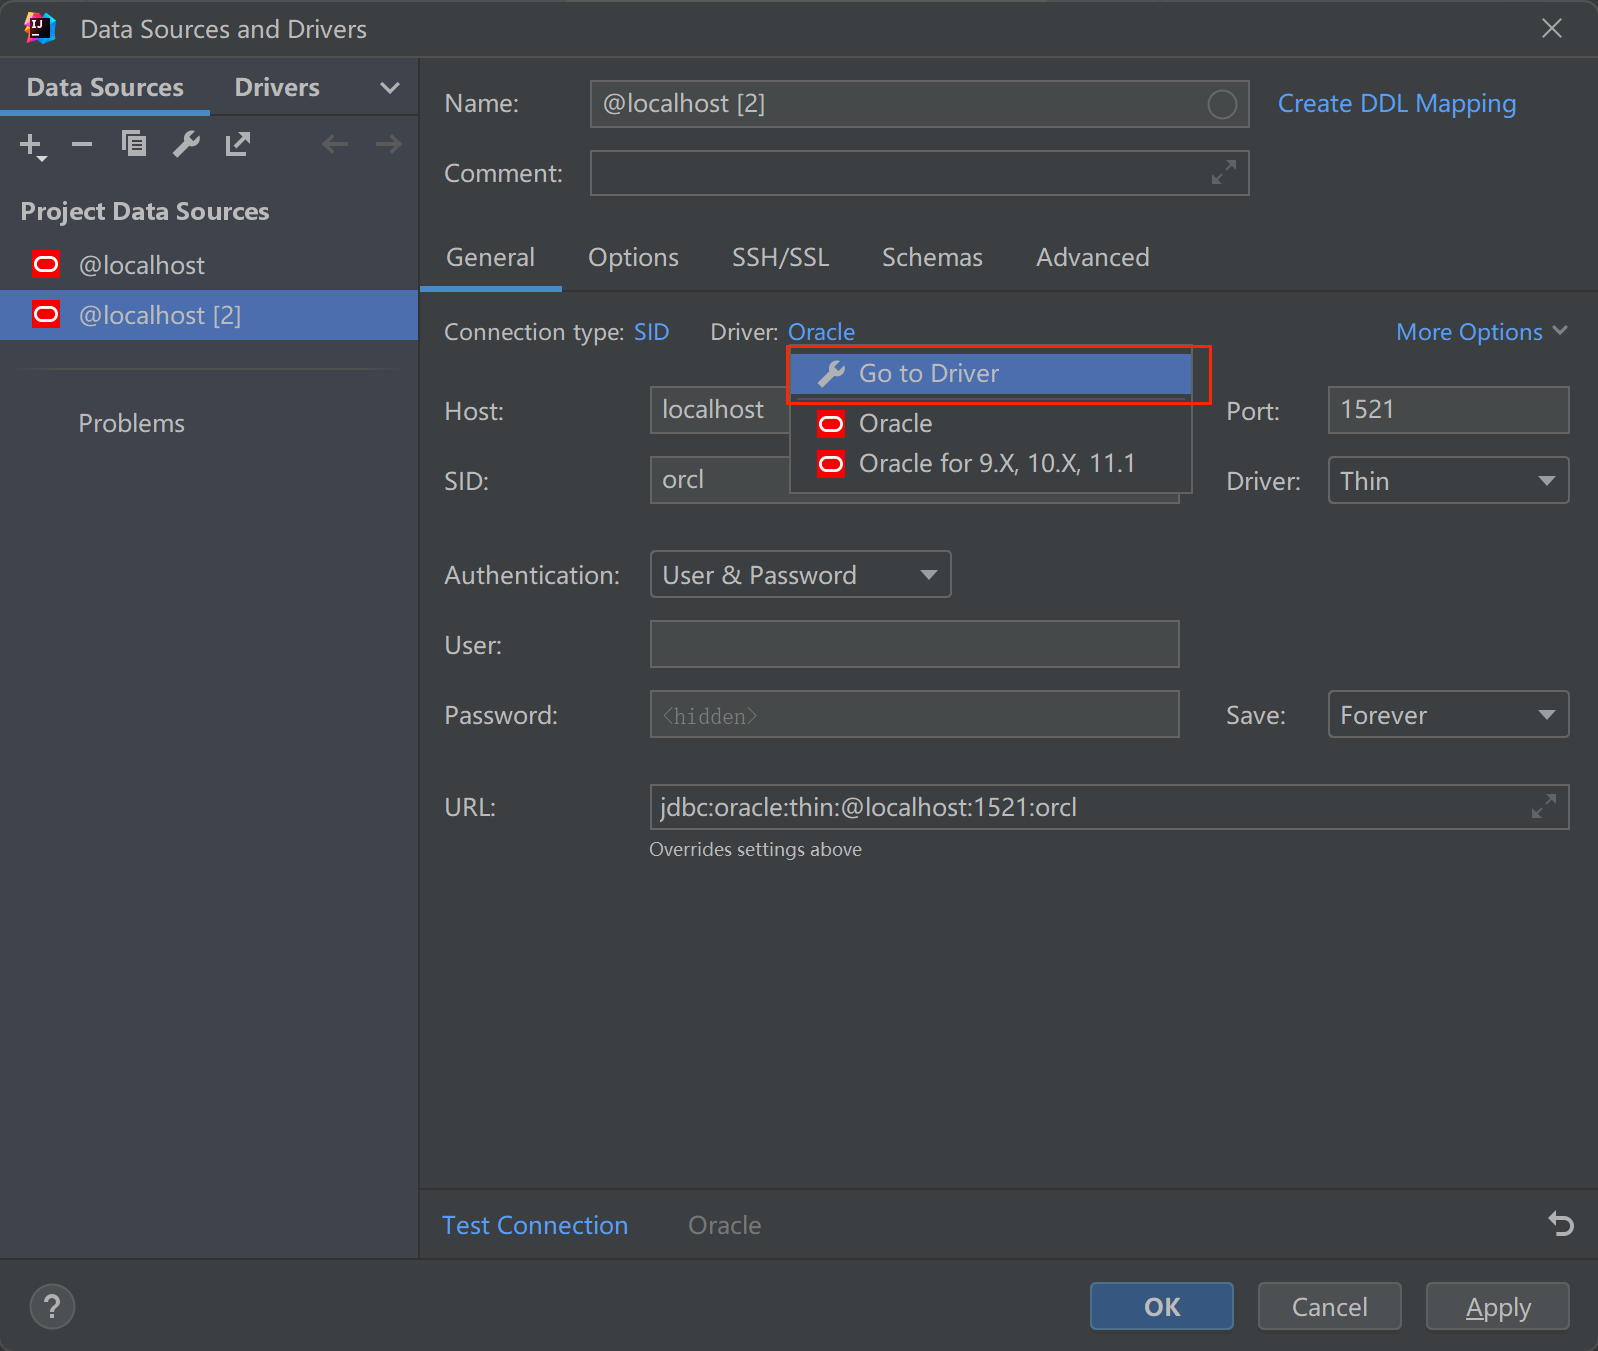Click the Name input field
Screen dimensions: 1598x1351
click(919, 104)
